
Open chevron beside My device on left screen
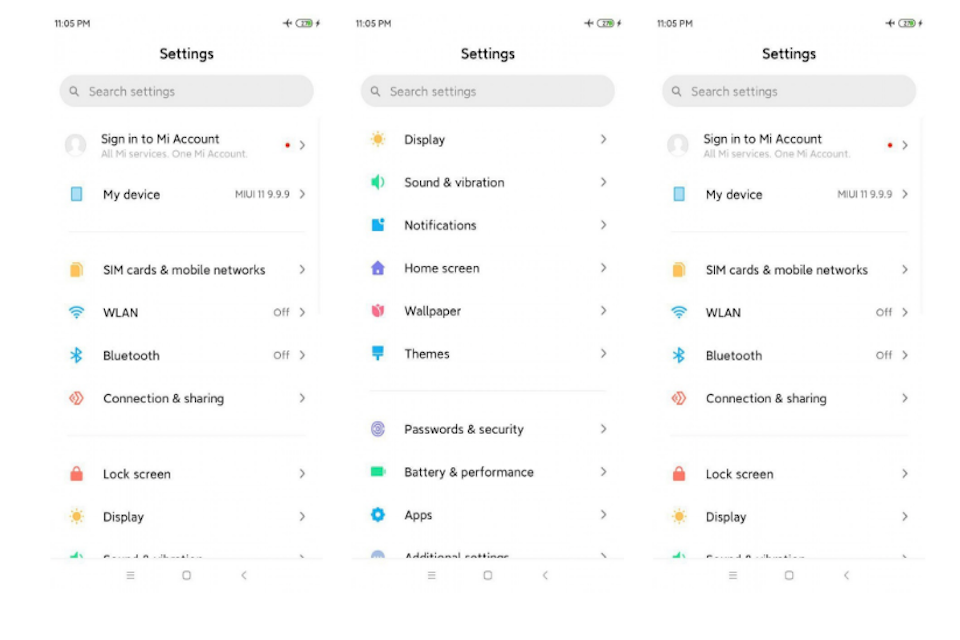(x=302, y=194)
